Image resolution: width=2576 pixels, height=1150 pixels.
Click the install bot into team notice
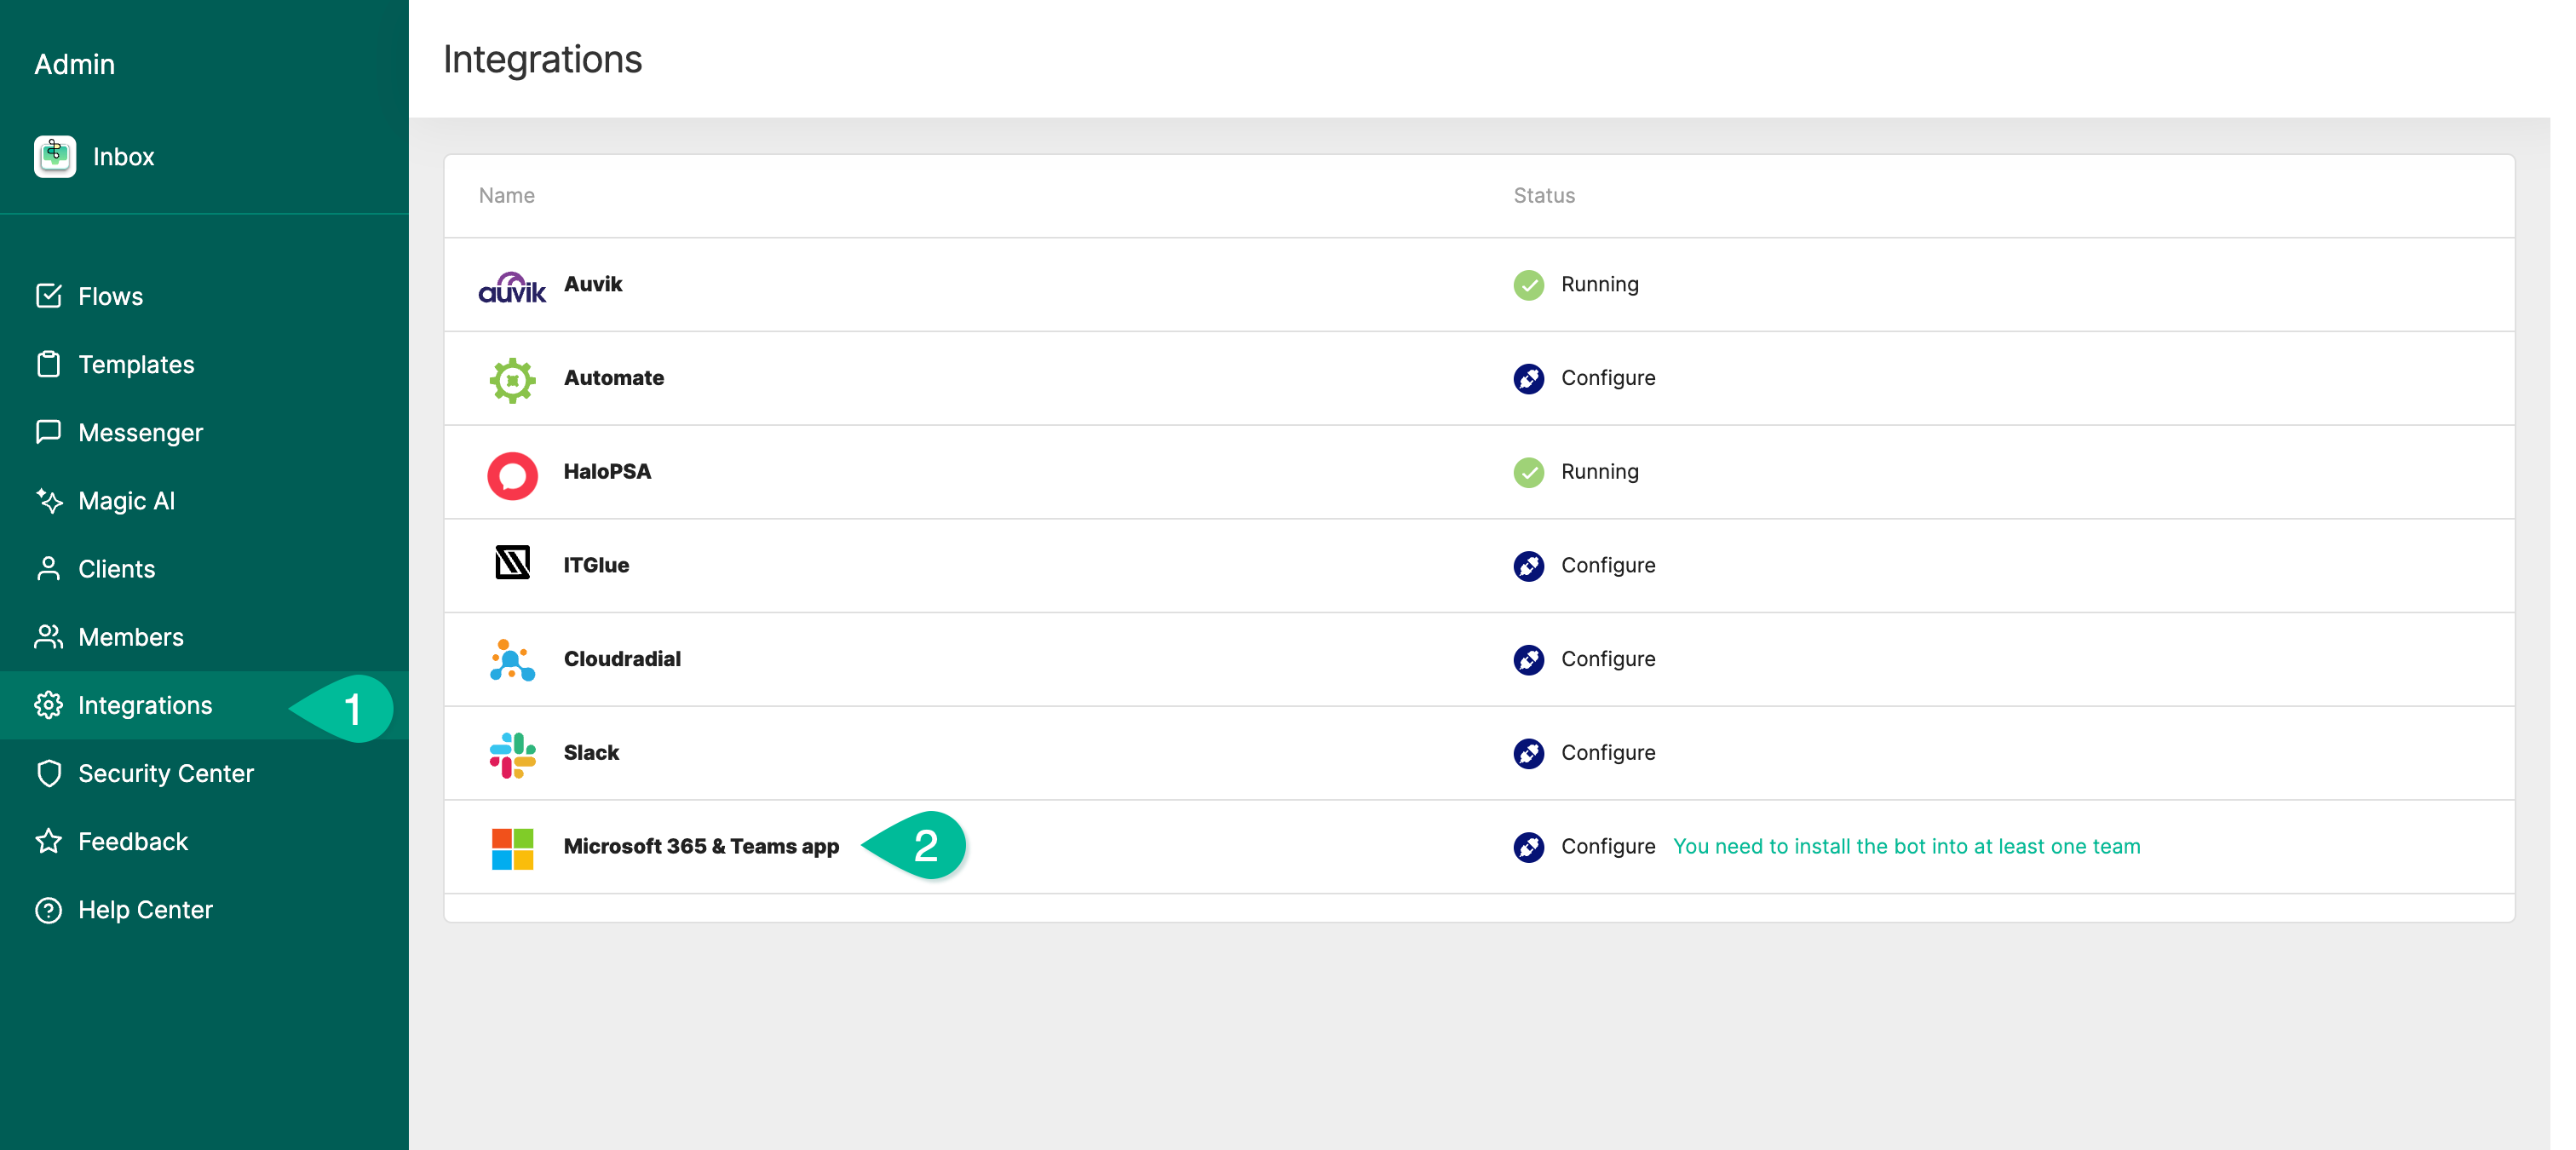click(x=1906, y=846)
